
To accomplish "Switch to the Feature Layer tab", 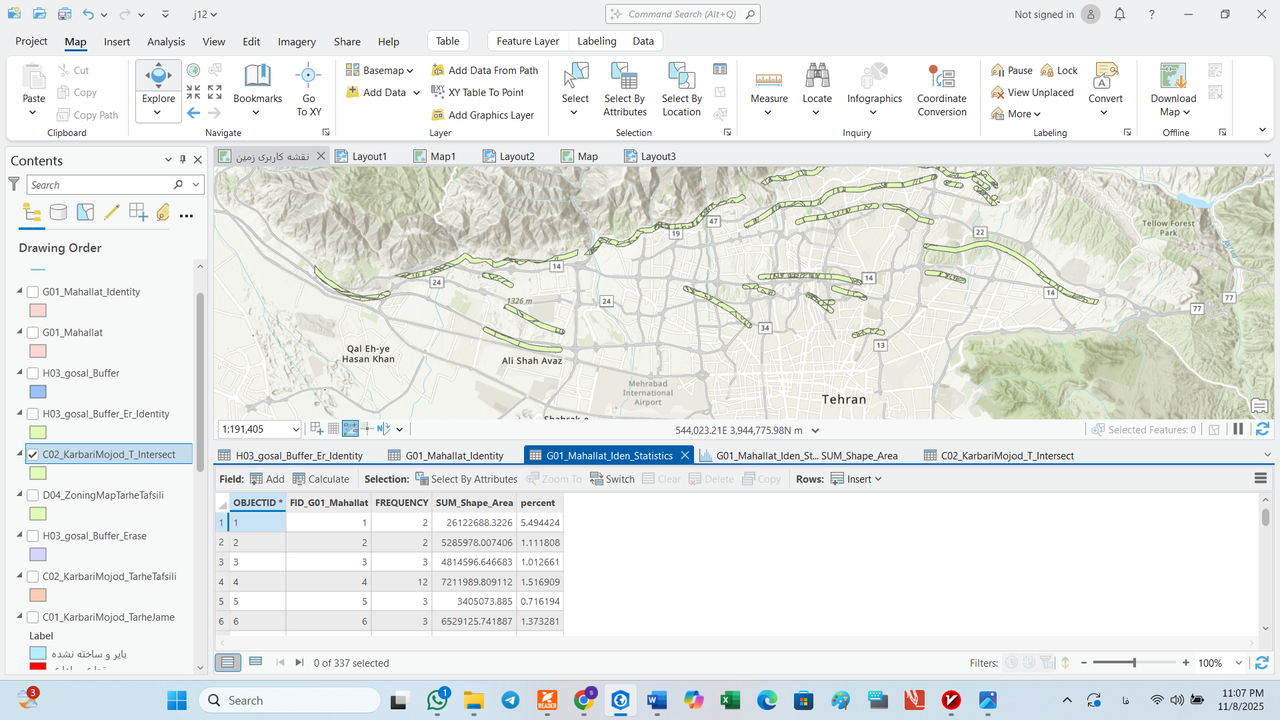I will pyautogui.click(x=528, y=41).
